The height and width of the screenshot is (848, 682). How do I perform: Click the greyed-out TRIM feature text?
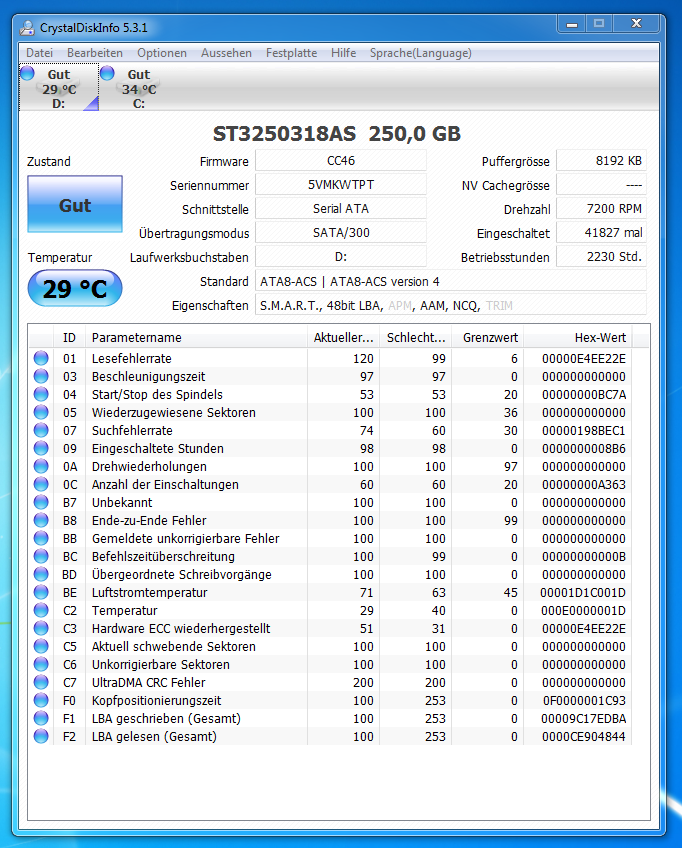(499, 306)
